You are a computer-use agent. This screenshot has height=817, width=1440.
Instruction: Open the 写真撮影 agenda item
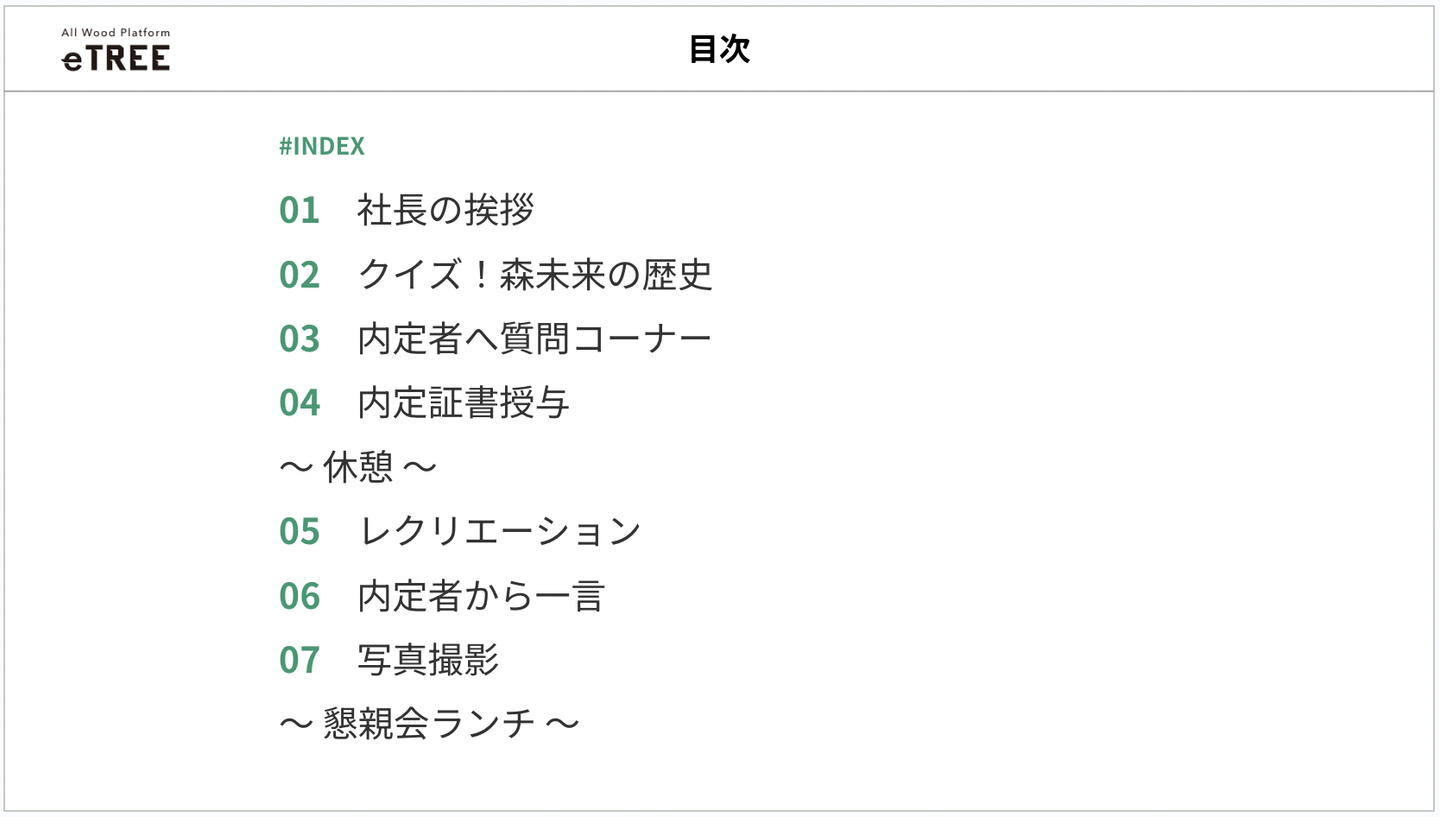point(428,659)
